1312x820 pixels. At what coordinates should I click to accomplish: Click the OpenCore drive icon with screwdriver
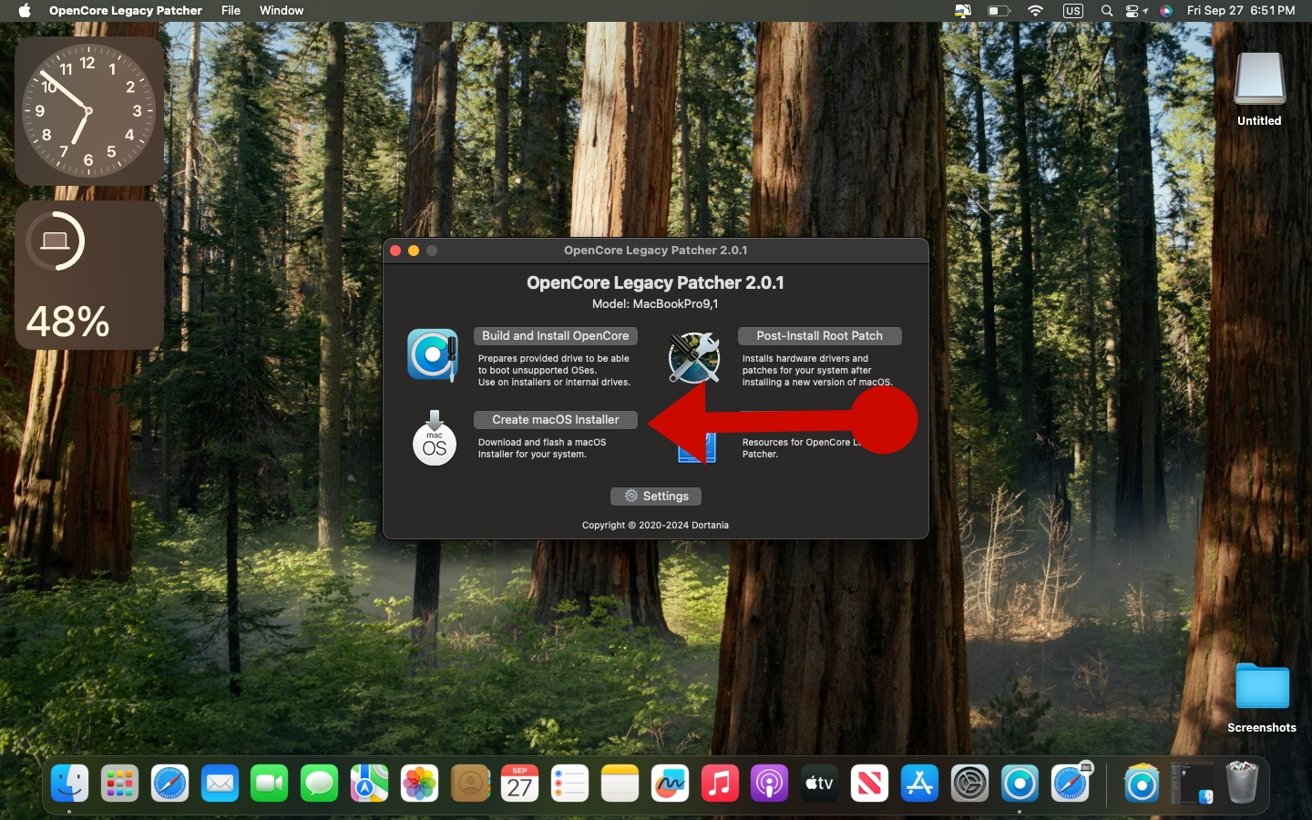pyautogui.click(x=433, y=355)
